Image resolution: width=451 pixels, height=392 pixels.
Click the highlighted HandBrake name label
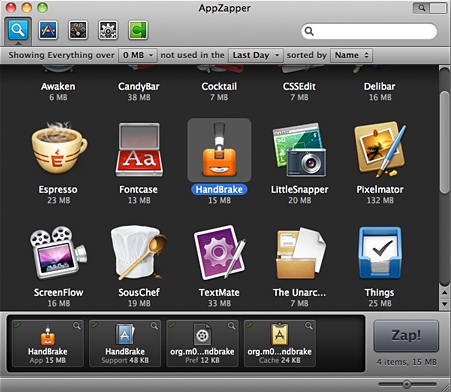219,190
